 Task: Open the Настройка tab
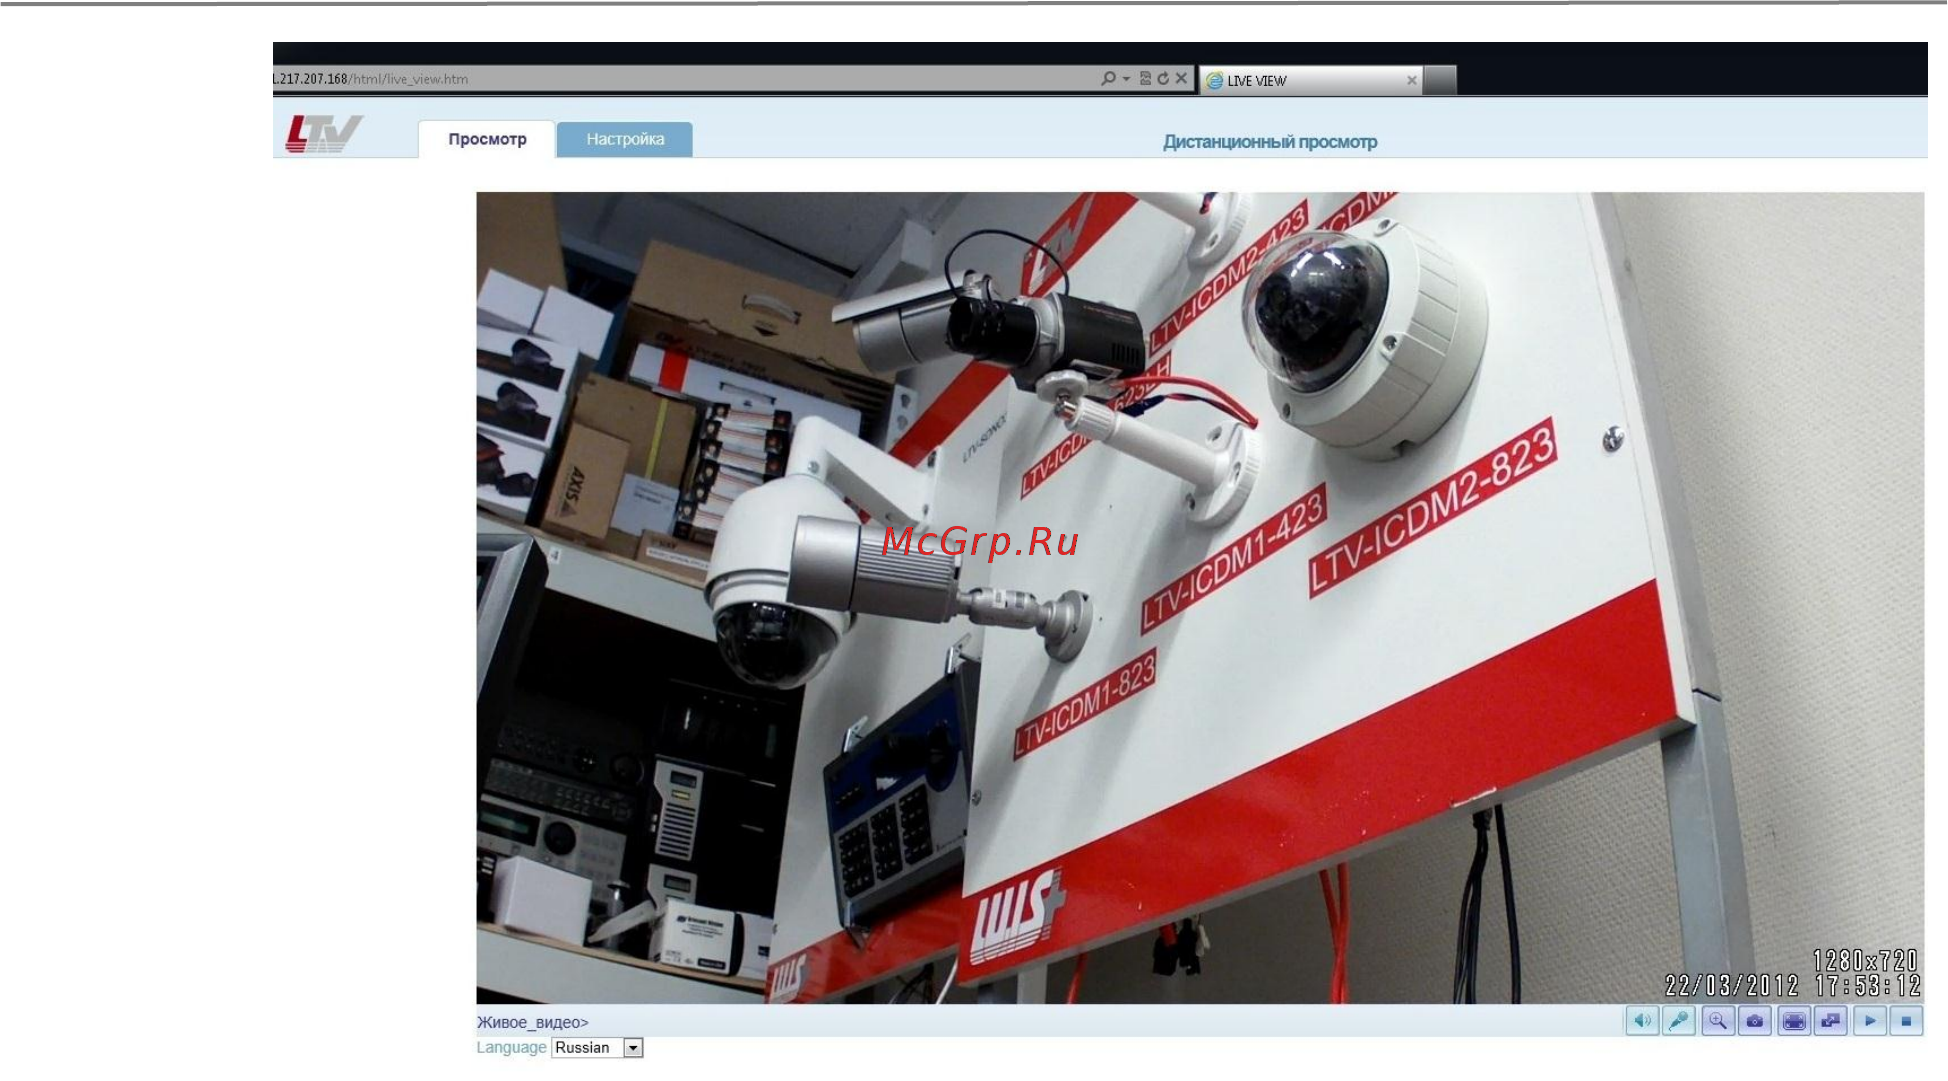coord(625,139)
